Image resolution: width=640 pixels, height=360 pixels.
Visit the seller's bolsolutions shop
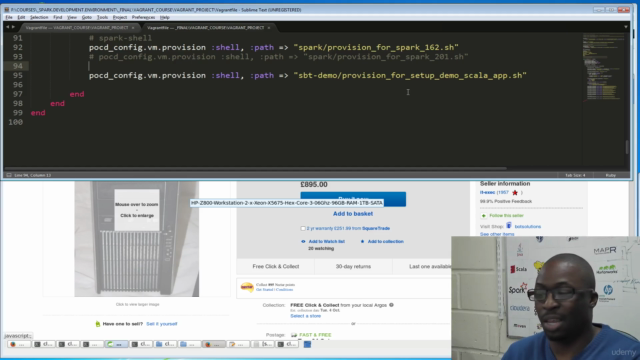pyautogui.click(x=527, y=227)
